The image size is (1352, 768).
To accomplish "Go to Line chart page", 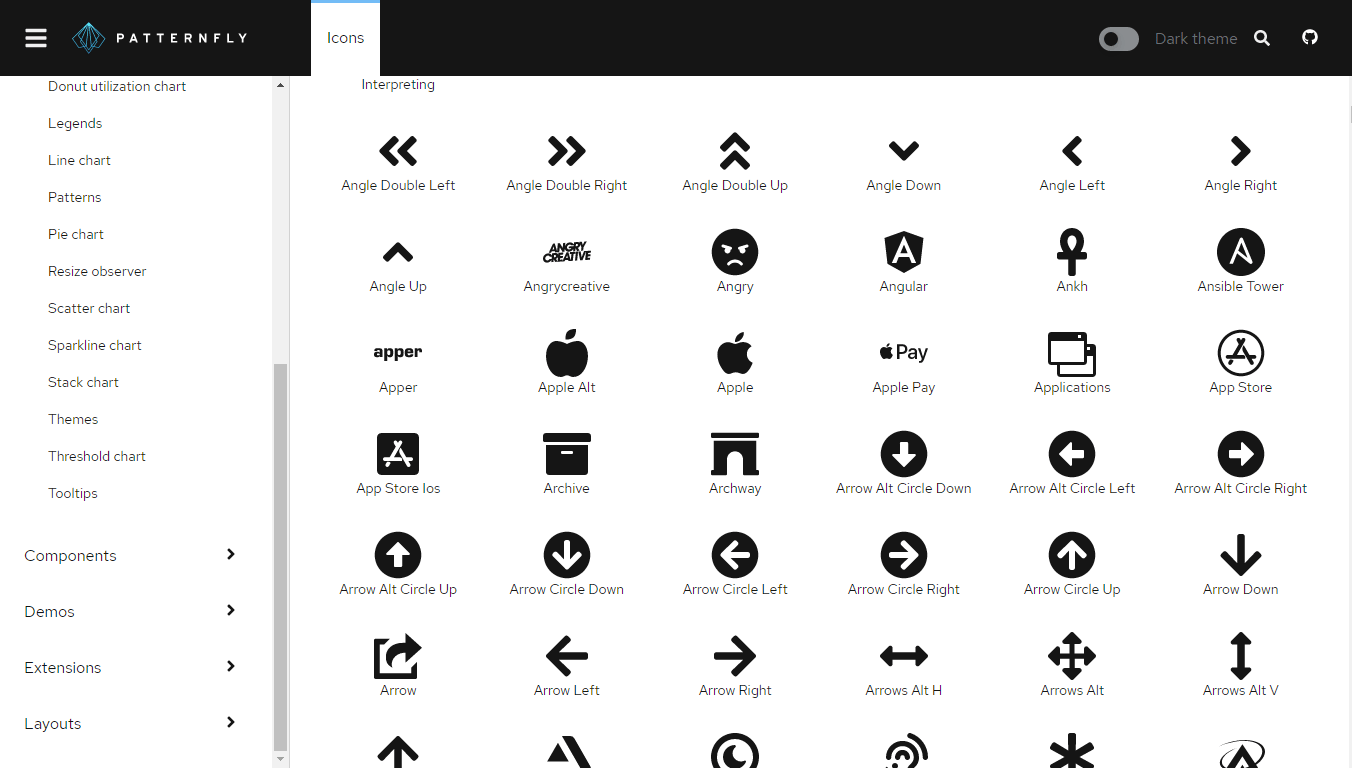I will pyautogui.click(x=79, y=160).
